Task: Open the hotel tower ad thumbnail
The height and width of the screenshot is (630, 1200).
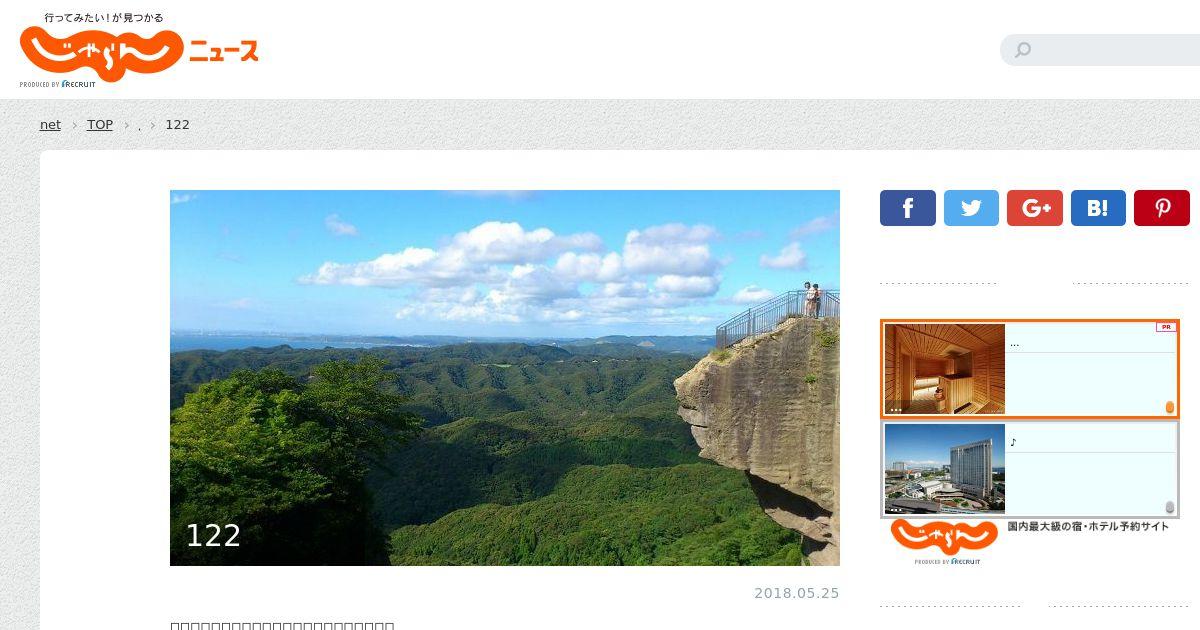Action: [945, 469]
